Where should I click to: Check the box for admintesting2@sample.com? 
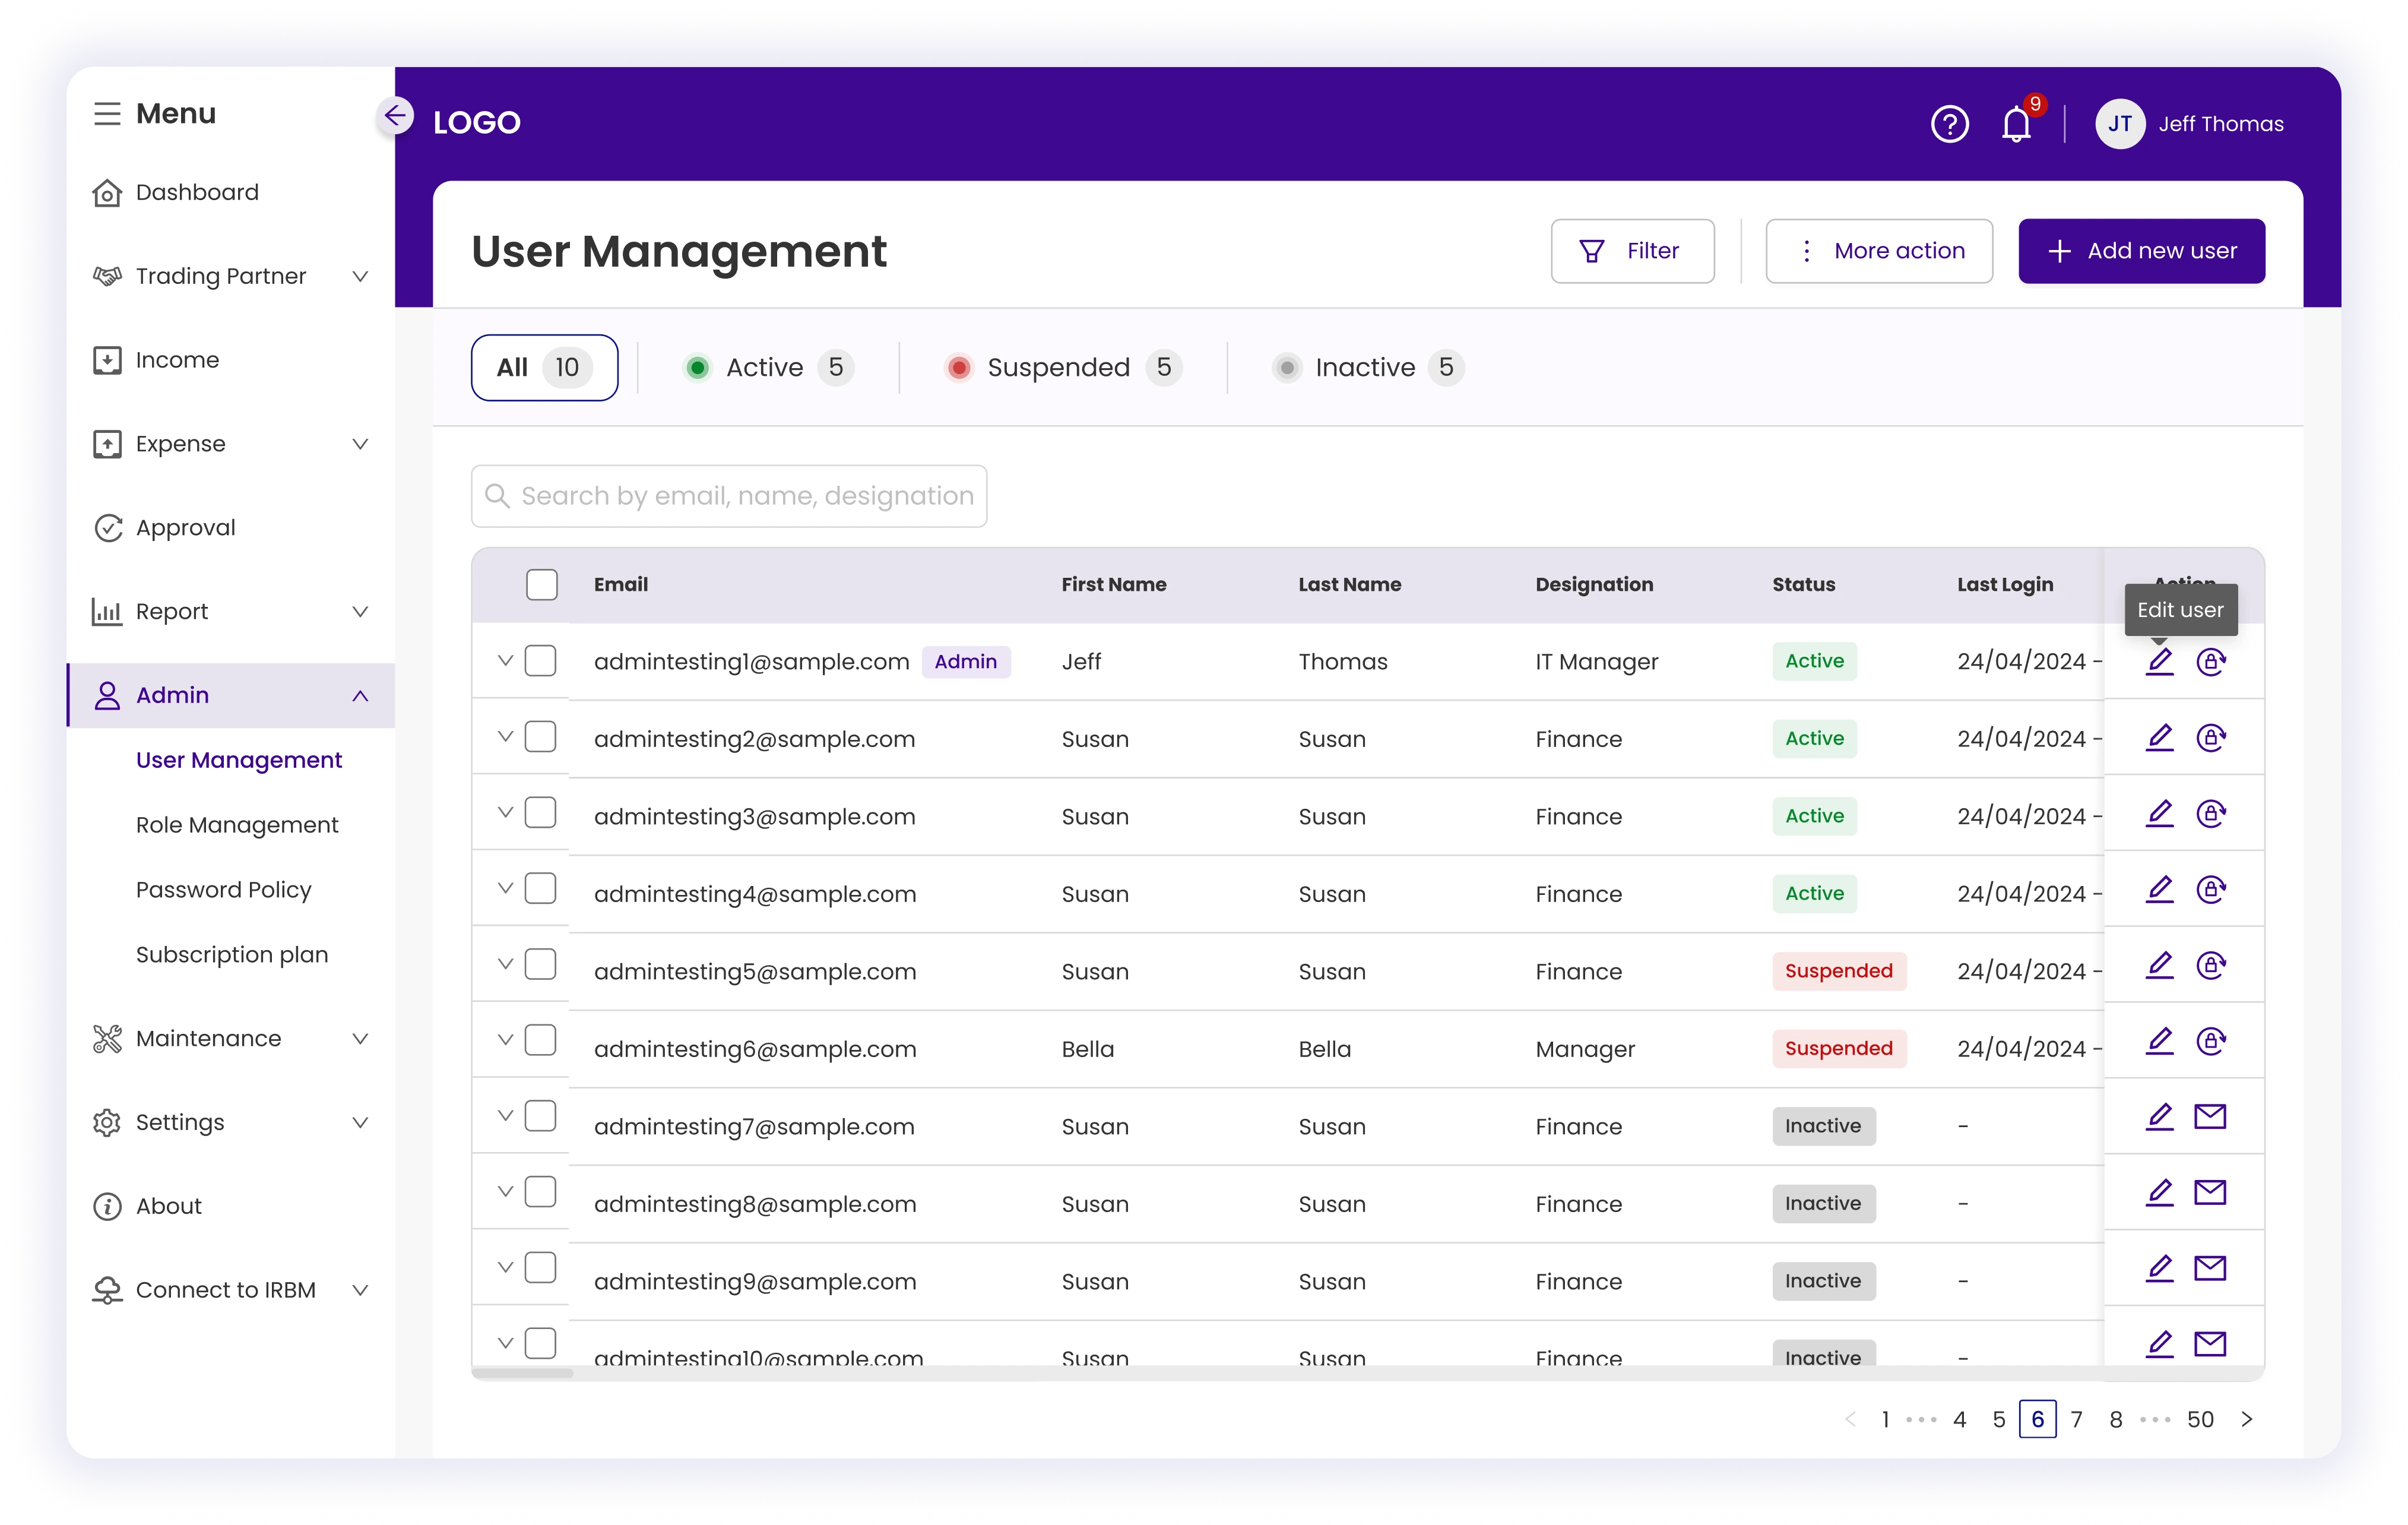541,737
